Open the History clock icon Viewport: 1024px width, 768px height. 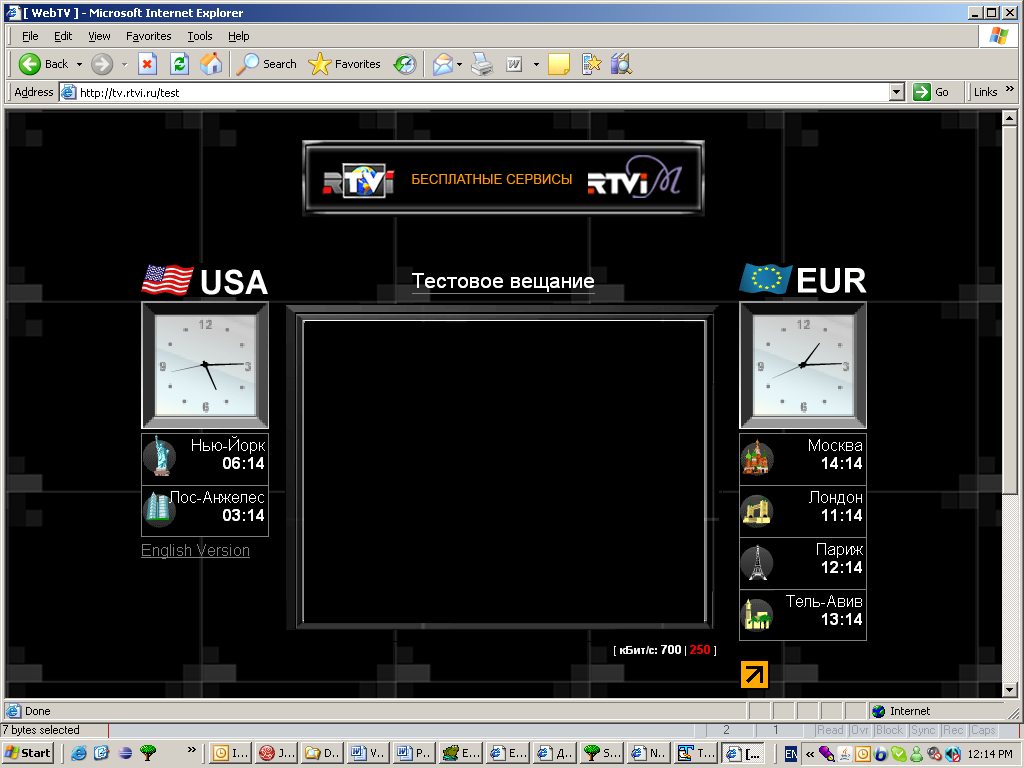tap(405, 64)
